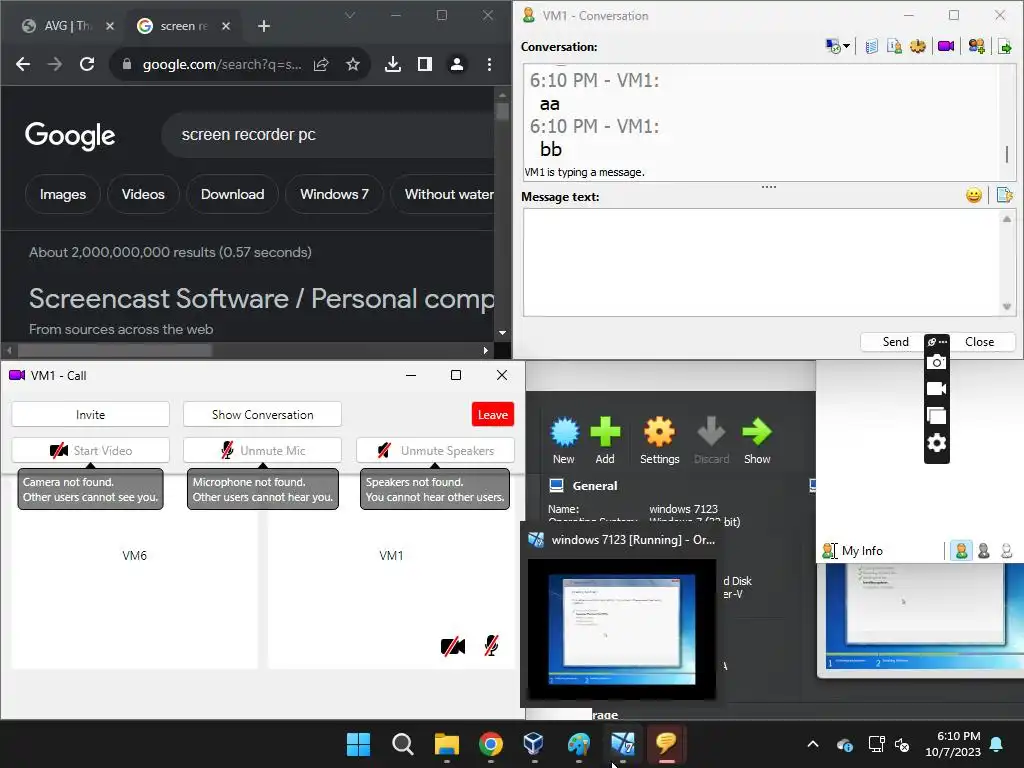This screenshot has height=768, width=1024.
Task: Select Images filter on Google results
Action: coord(63,194)
